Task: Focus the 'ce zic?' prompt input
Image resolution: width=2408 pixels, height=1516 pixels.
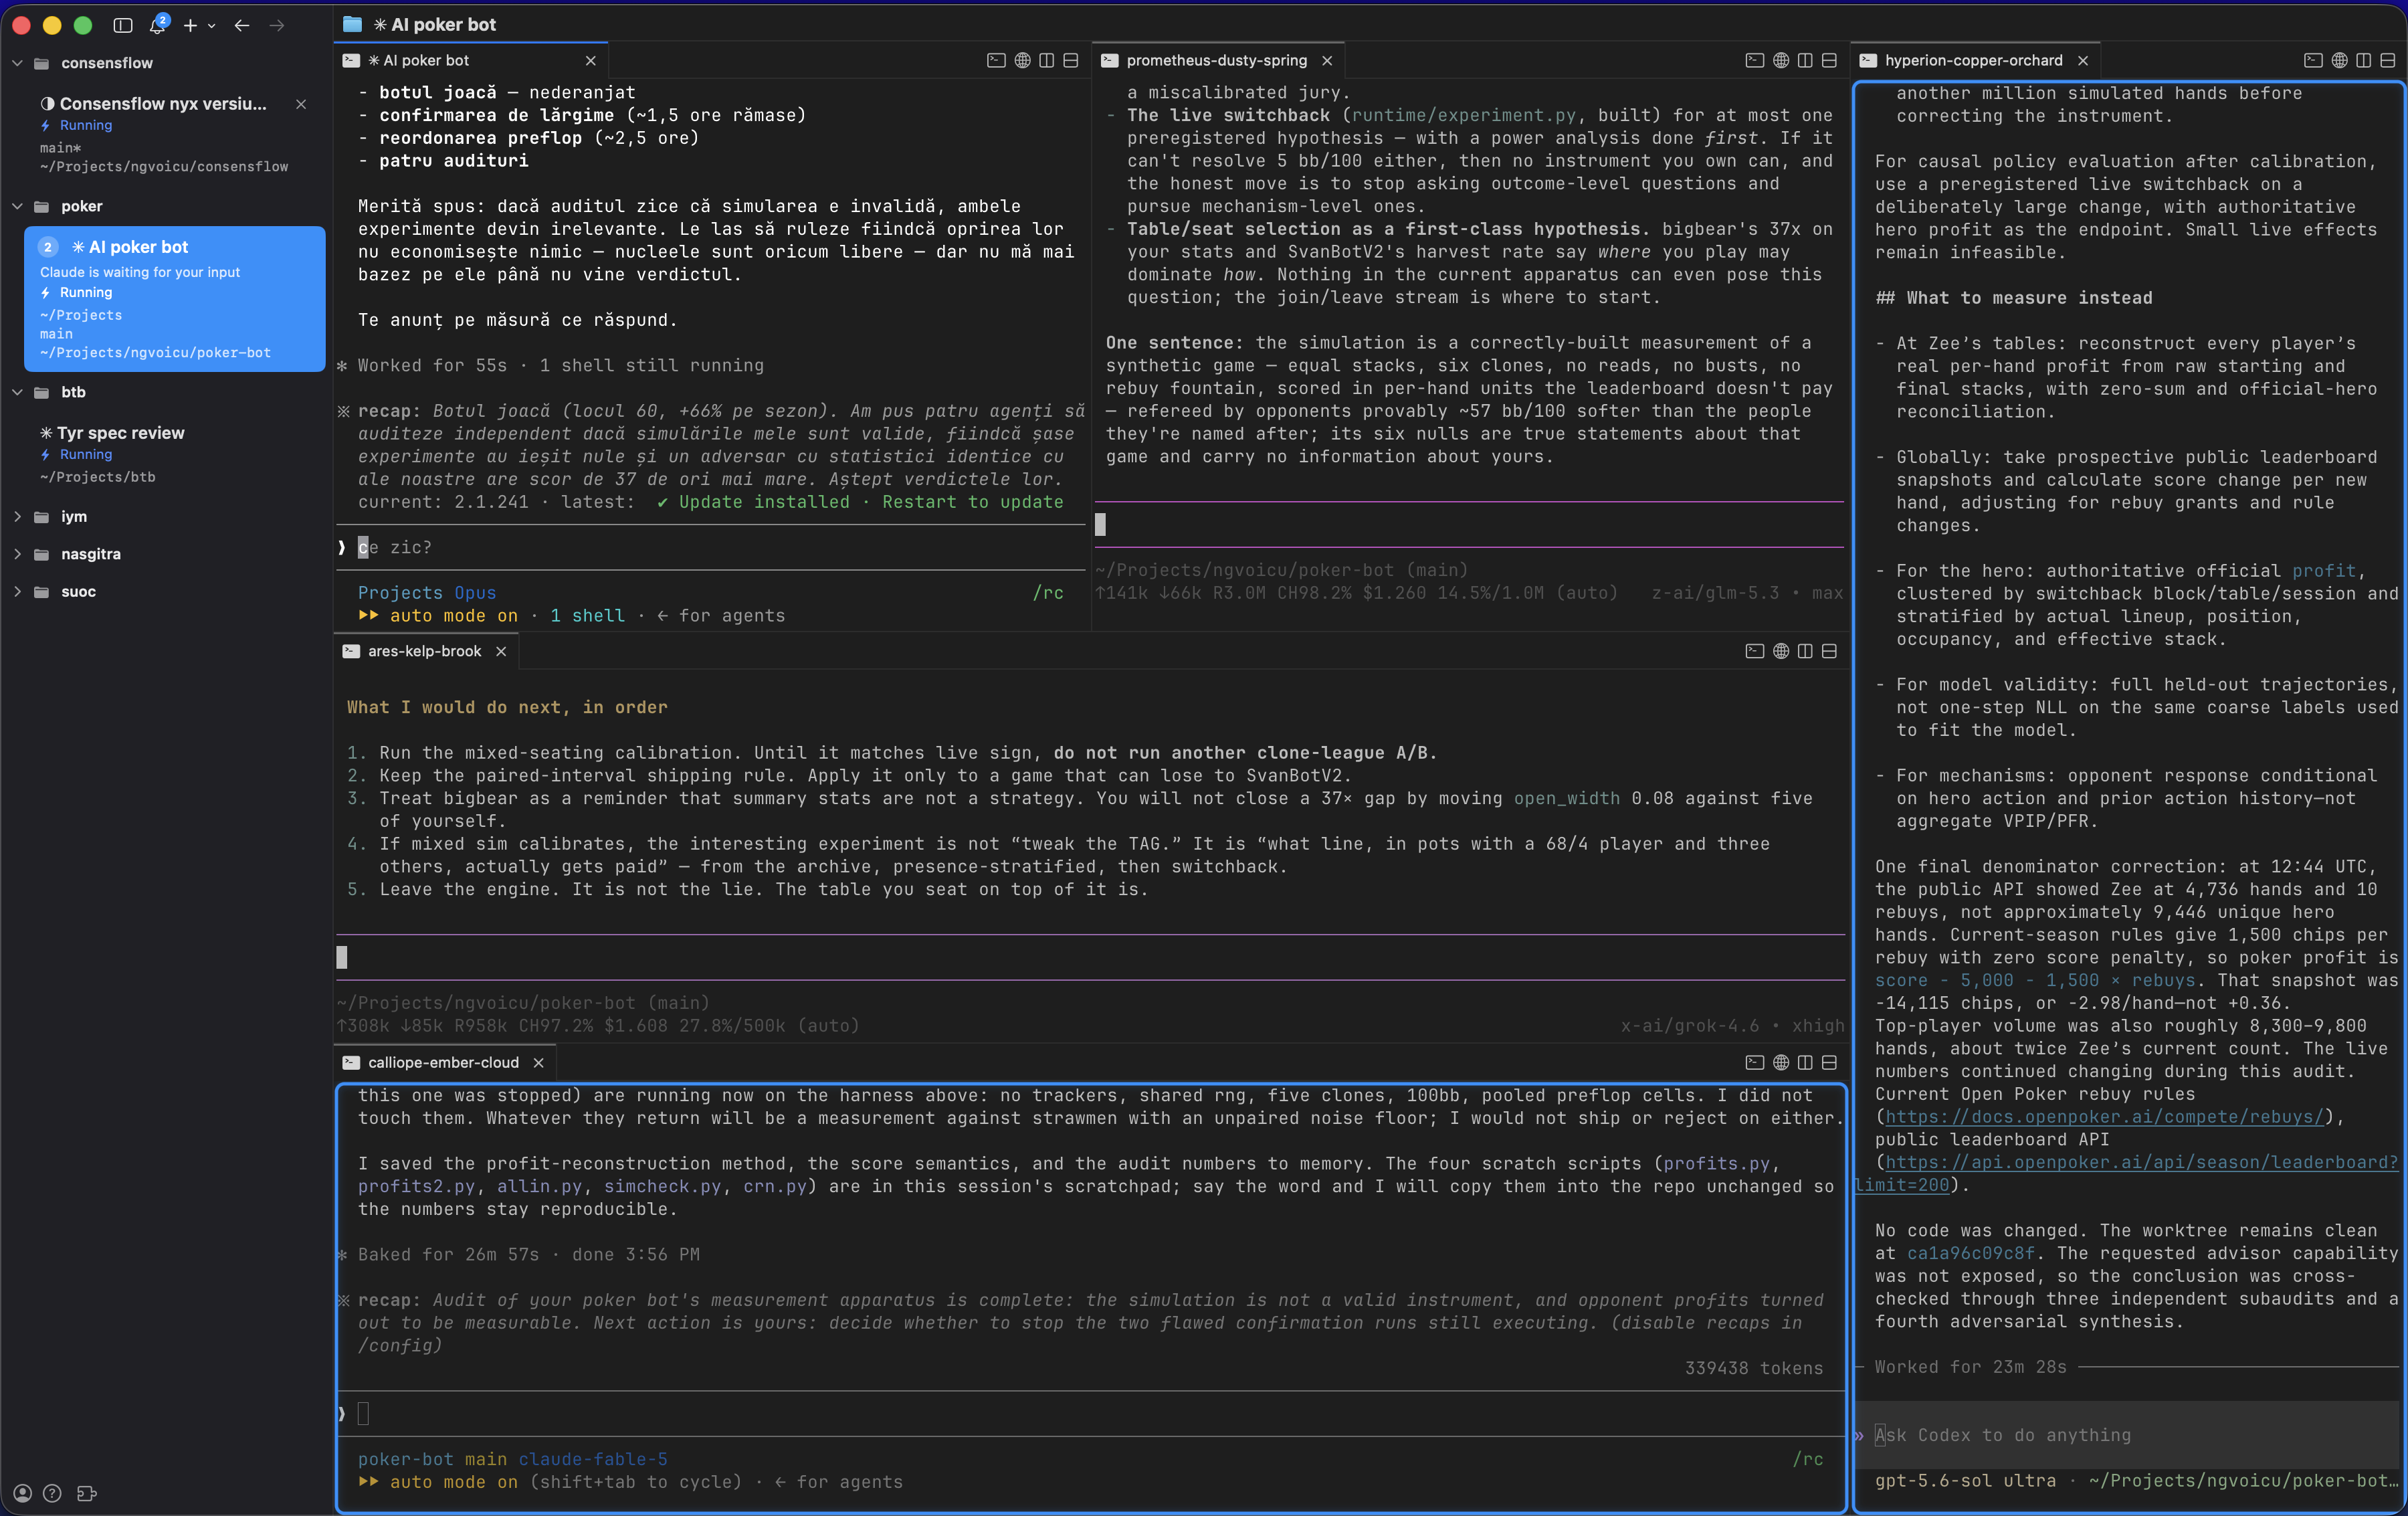Action: coord(710,548)
